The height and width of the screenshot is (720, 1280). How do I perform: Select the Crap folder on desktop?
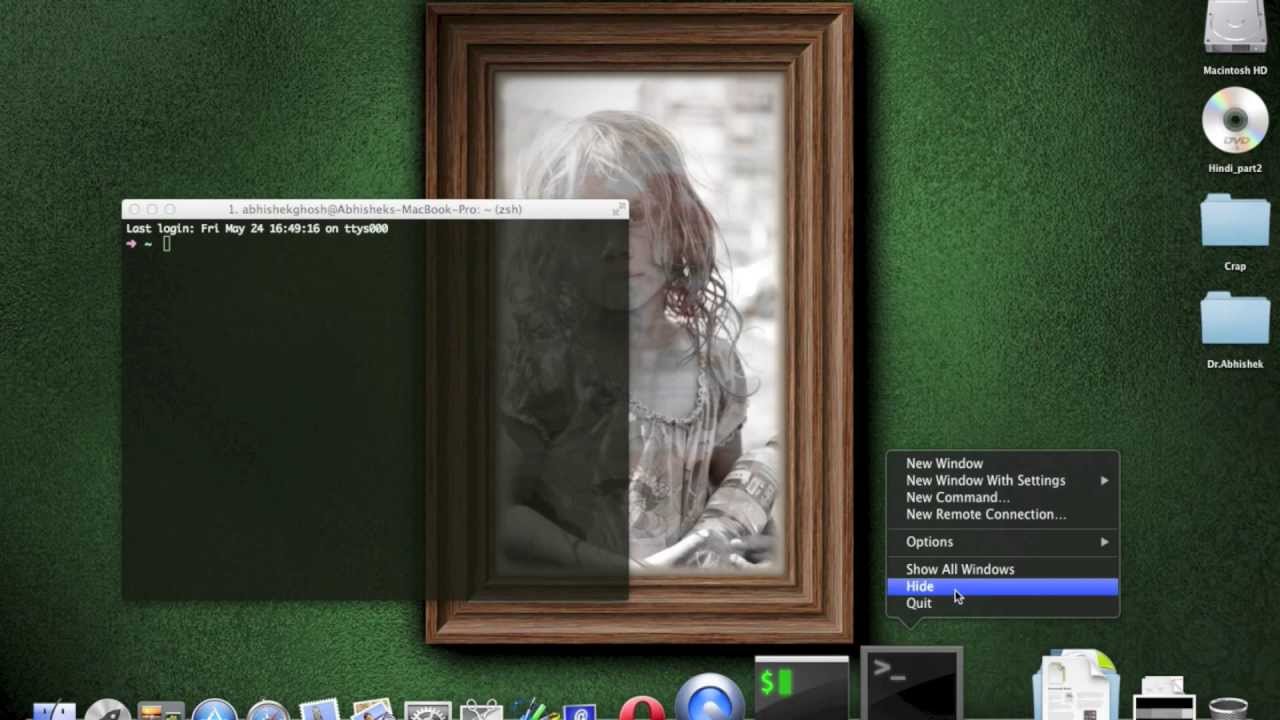tap(1235, 220)
